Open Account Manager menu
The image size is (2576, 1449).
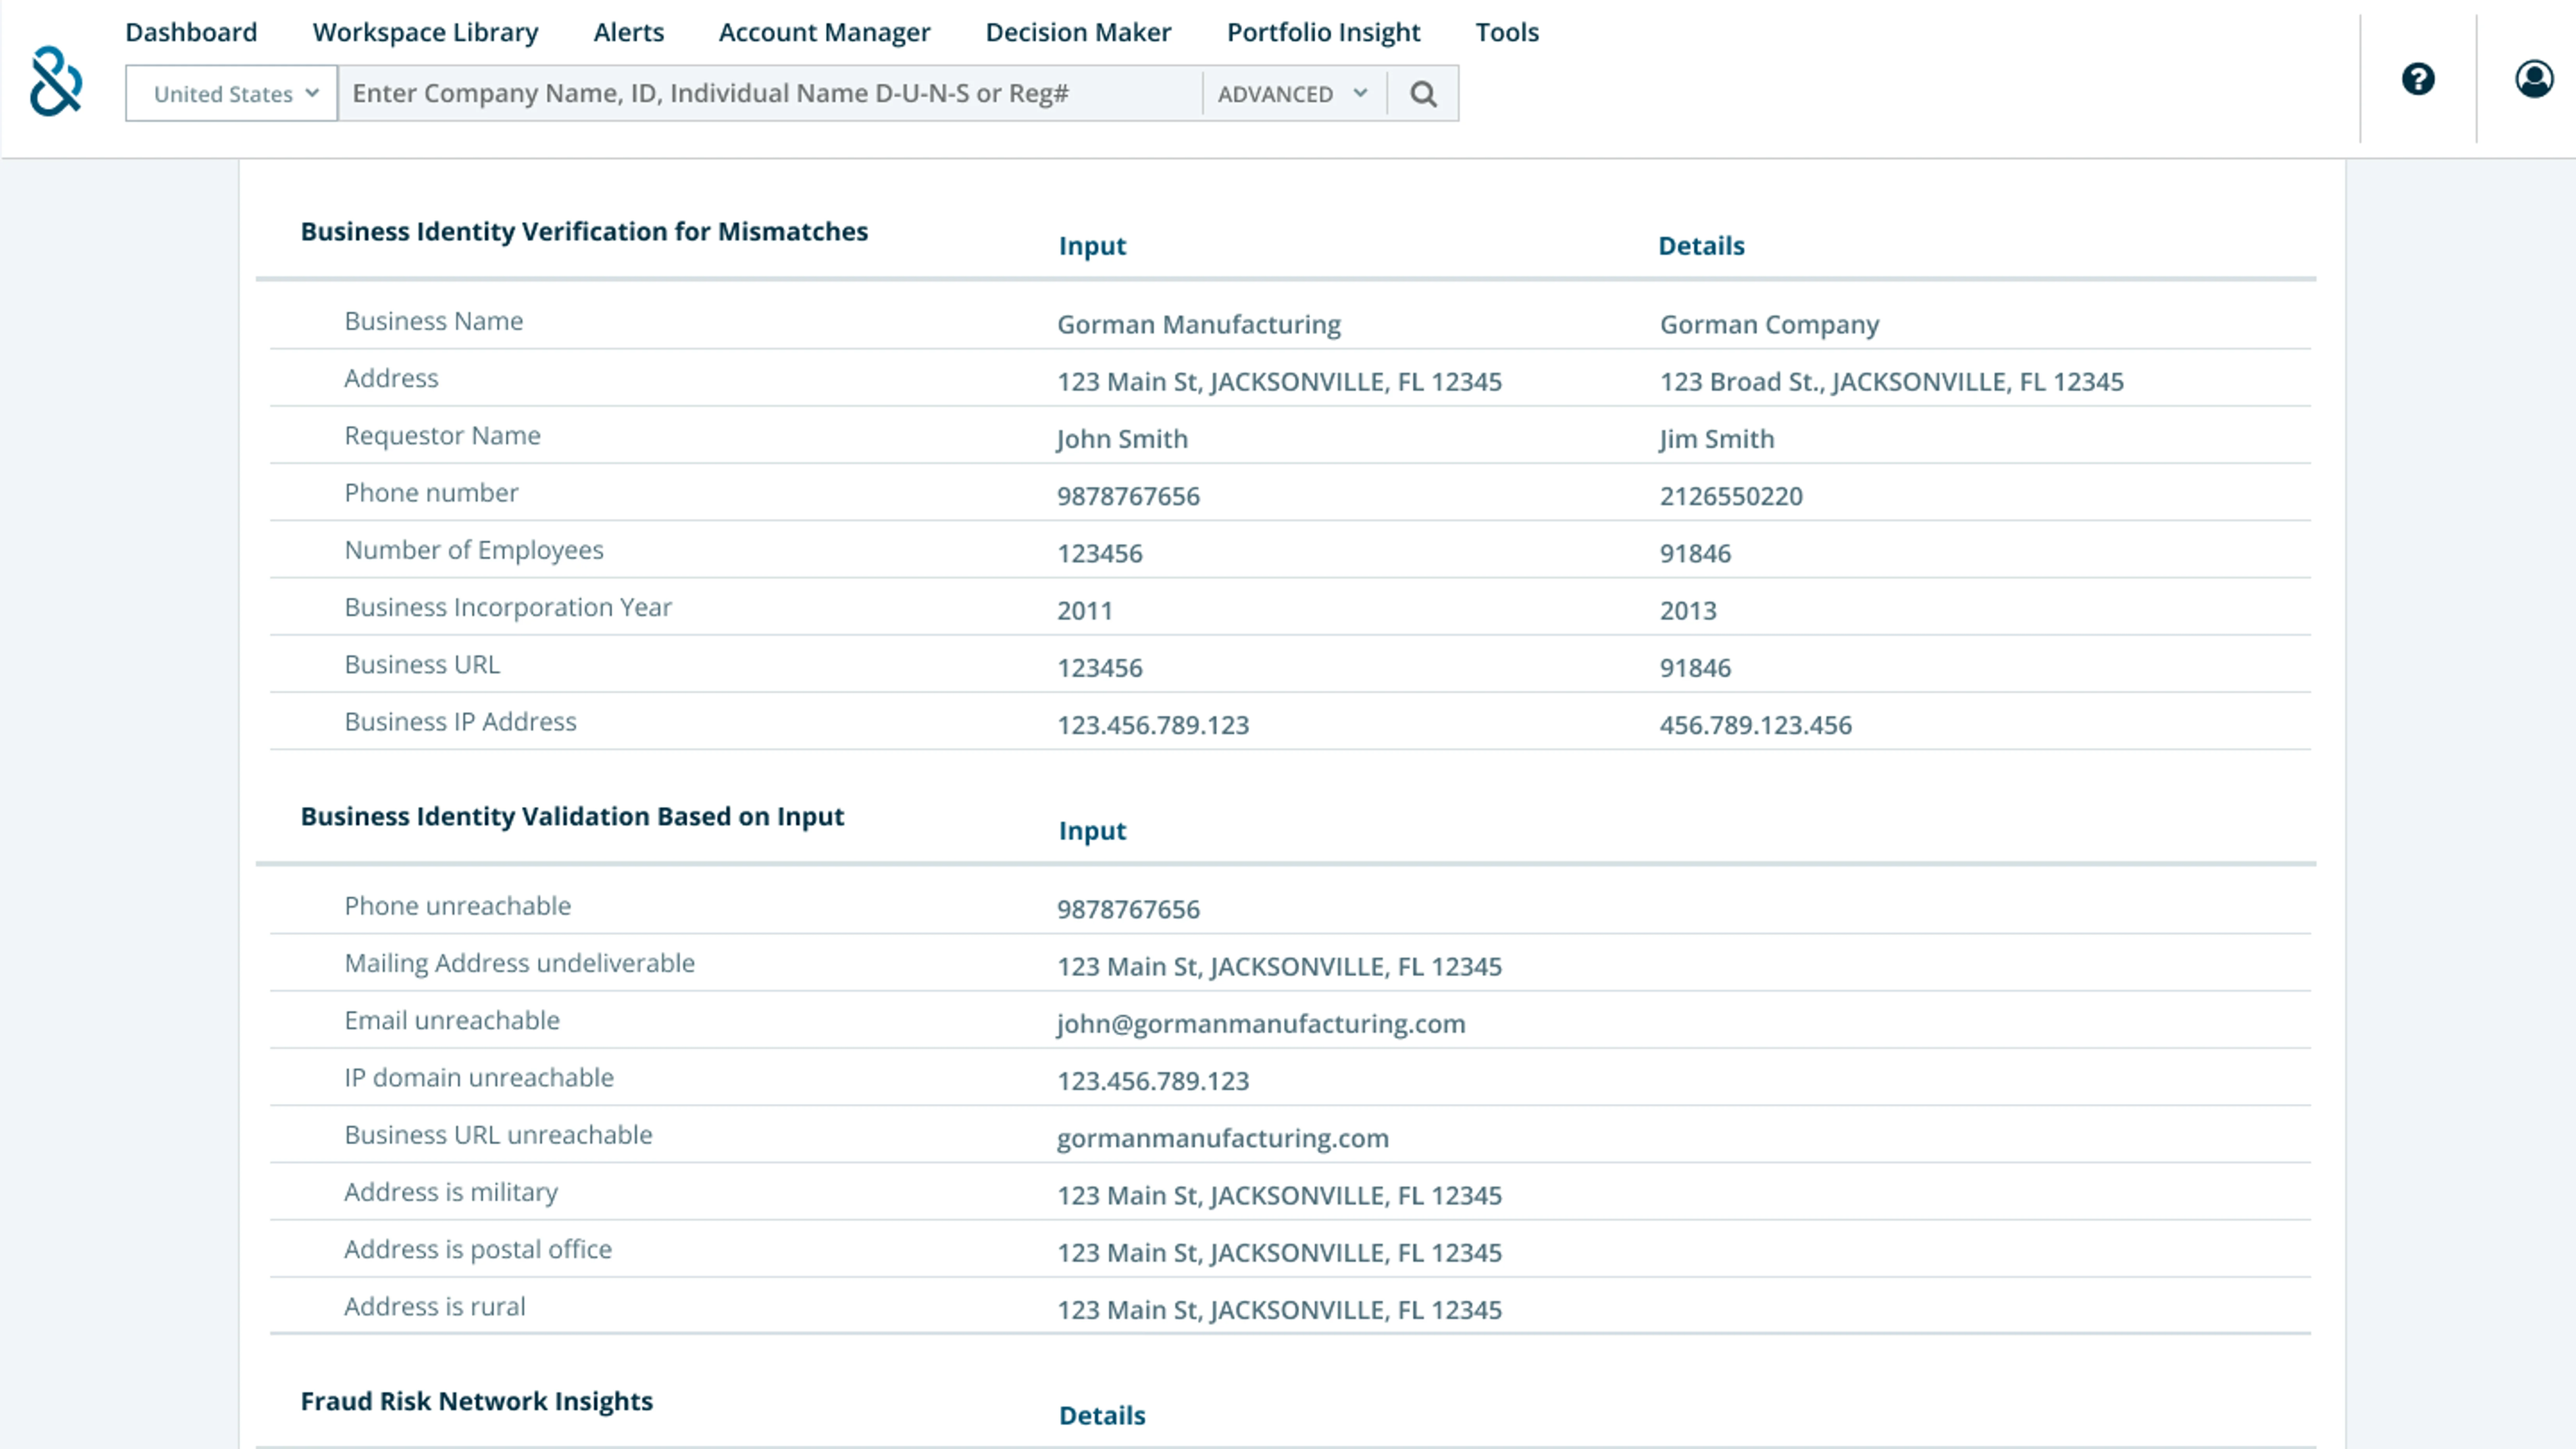tap(824, 32)
